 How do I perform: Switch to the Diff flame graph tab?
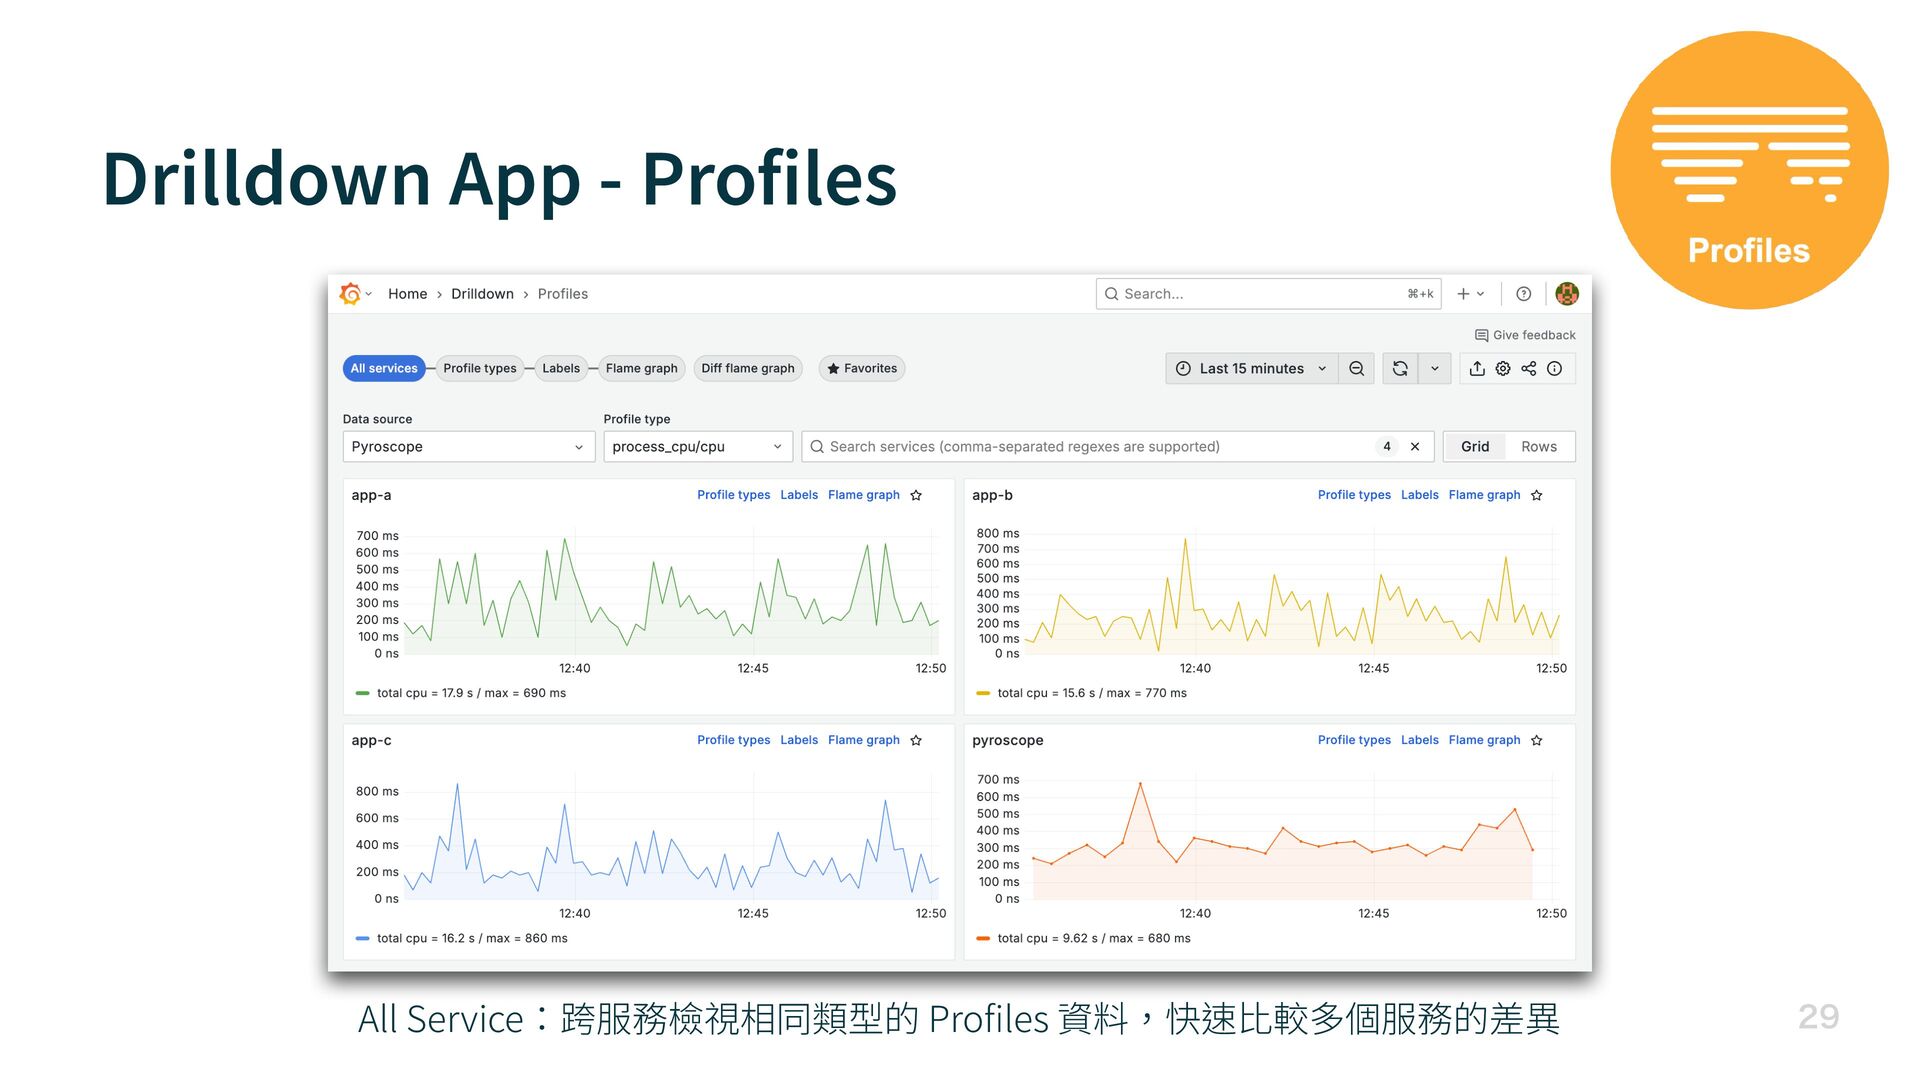pos(747,369)
